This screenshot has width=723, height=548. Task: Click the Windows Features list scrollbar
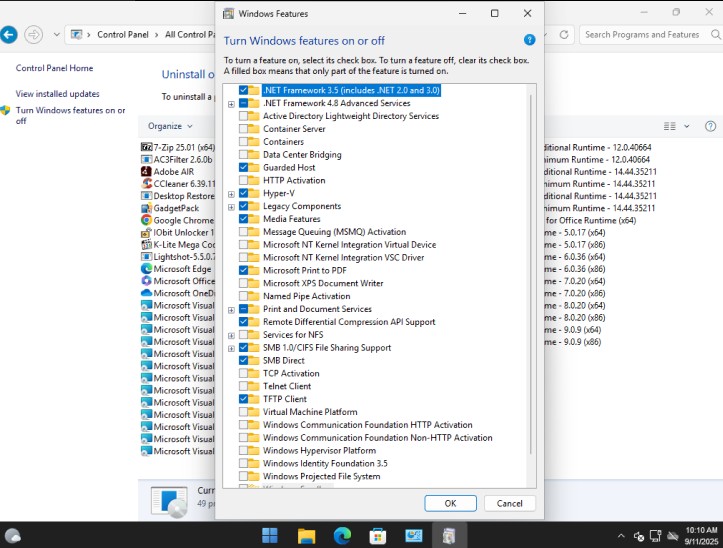pyautogui.click(x=531, y=274)
